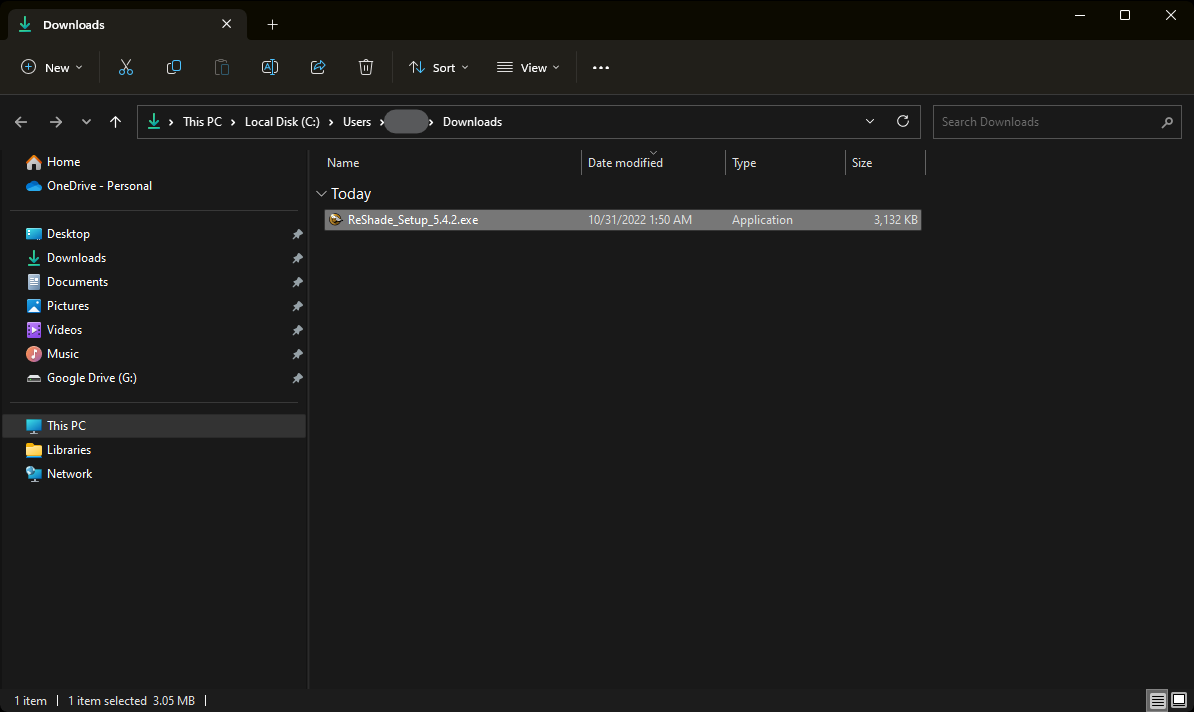This screenshot has height=712, width=1194.
Task: Select This PC in navigation pane
Action: pyautogui.click(x=155, y=426)
